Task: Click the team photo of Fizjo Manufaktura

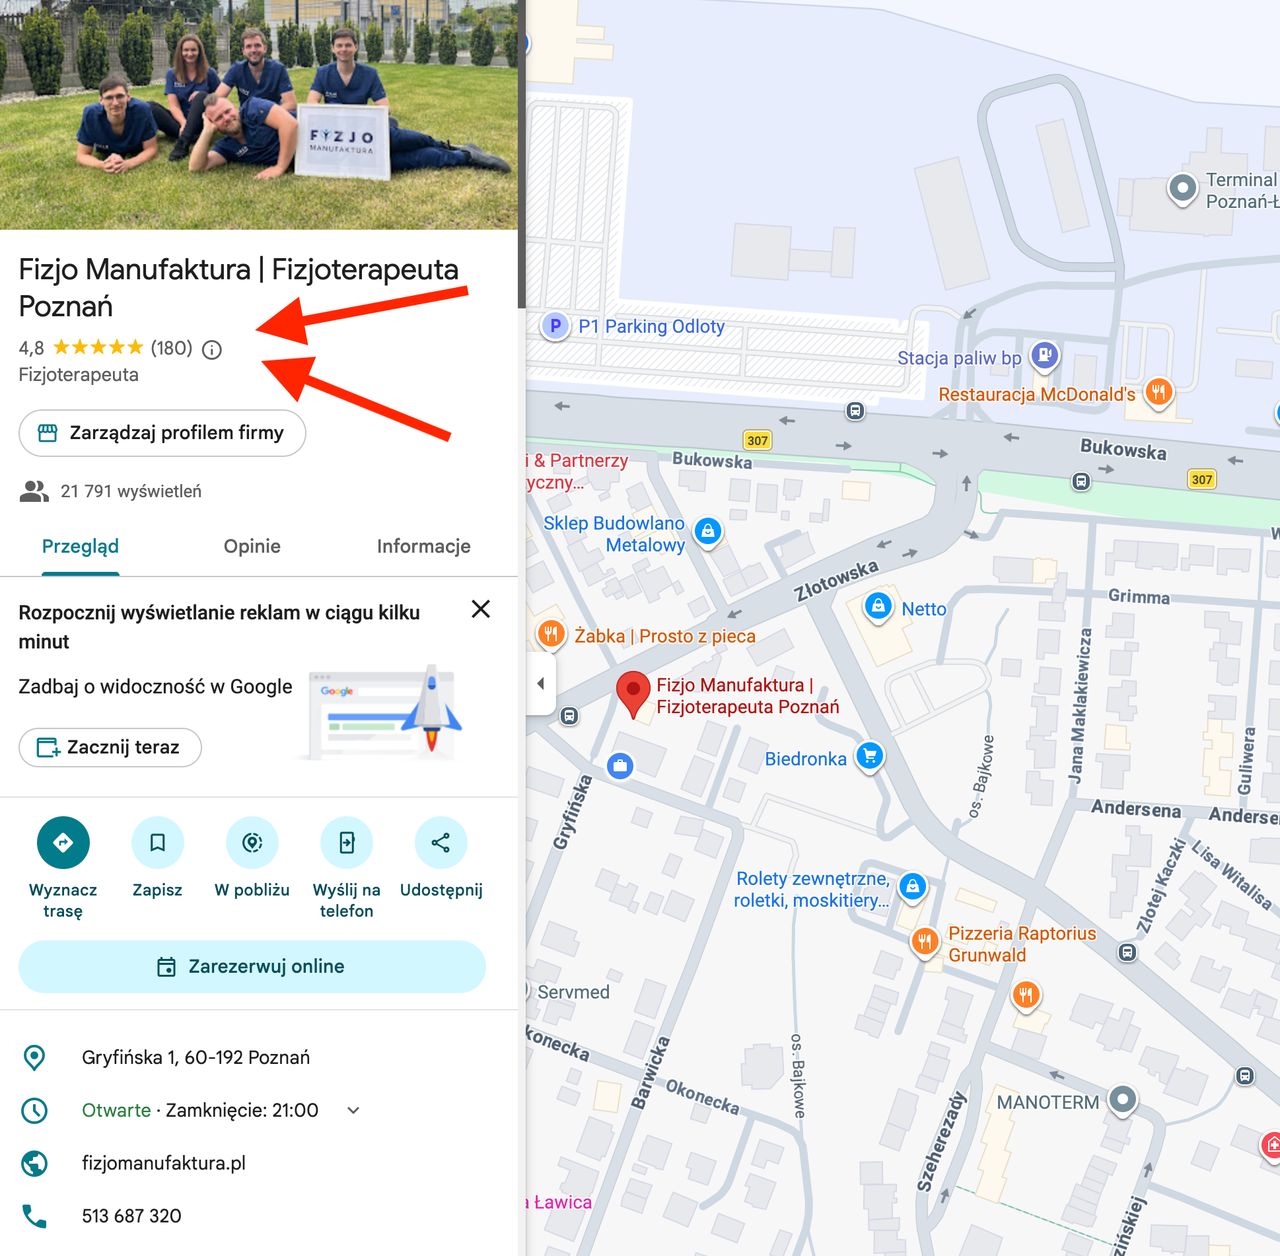Action: pyautogui.click(x=259, y=115)
